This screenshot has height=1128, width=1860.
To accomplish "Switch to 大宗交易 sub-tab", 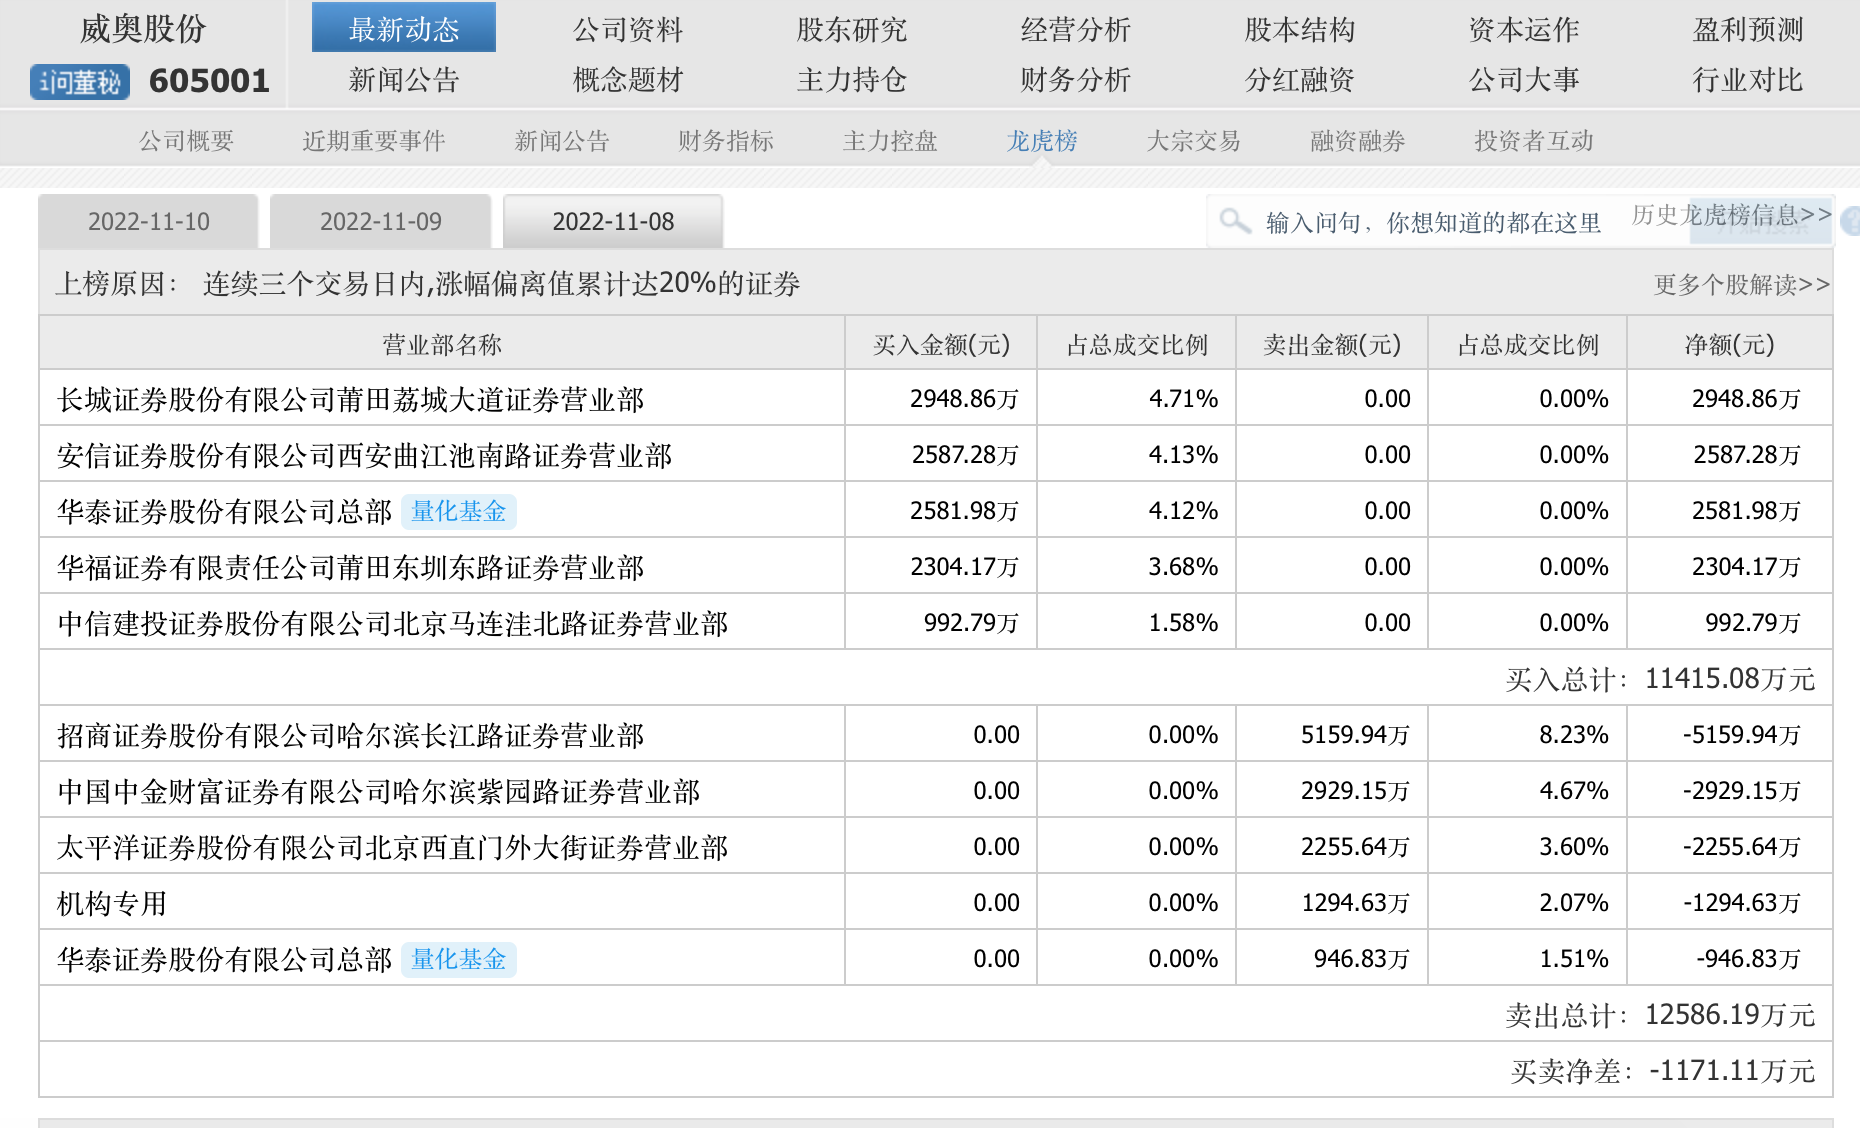I will (1193, 141).
